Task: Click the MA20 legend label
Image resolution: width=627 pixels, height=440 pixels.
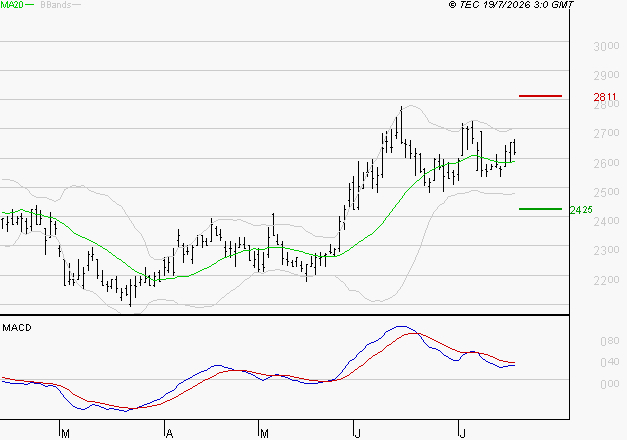Action: click(x=12, y=5)
